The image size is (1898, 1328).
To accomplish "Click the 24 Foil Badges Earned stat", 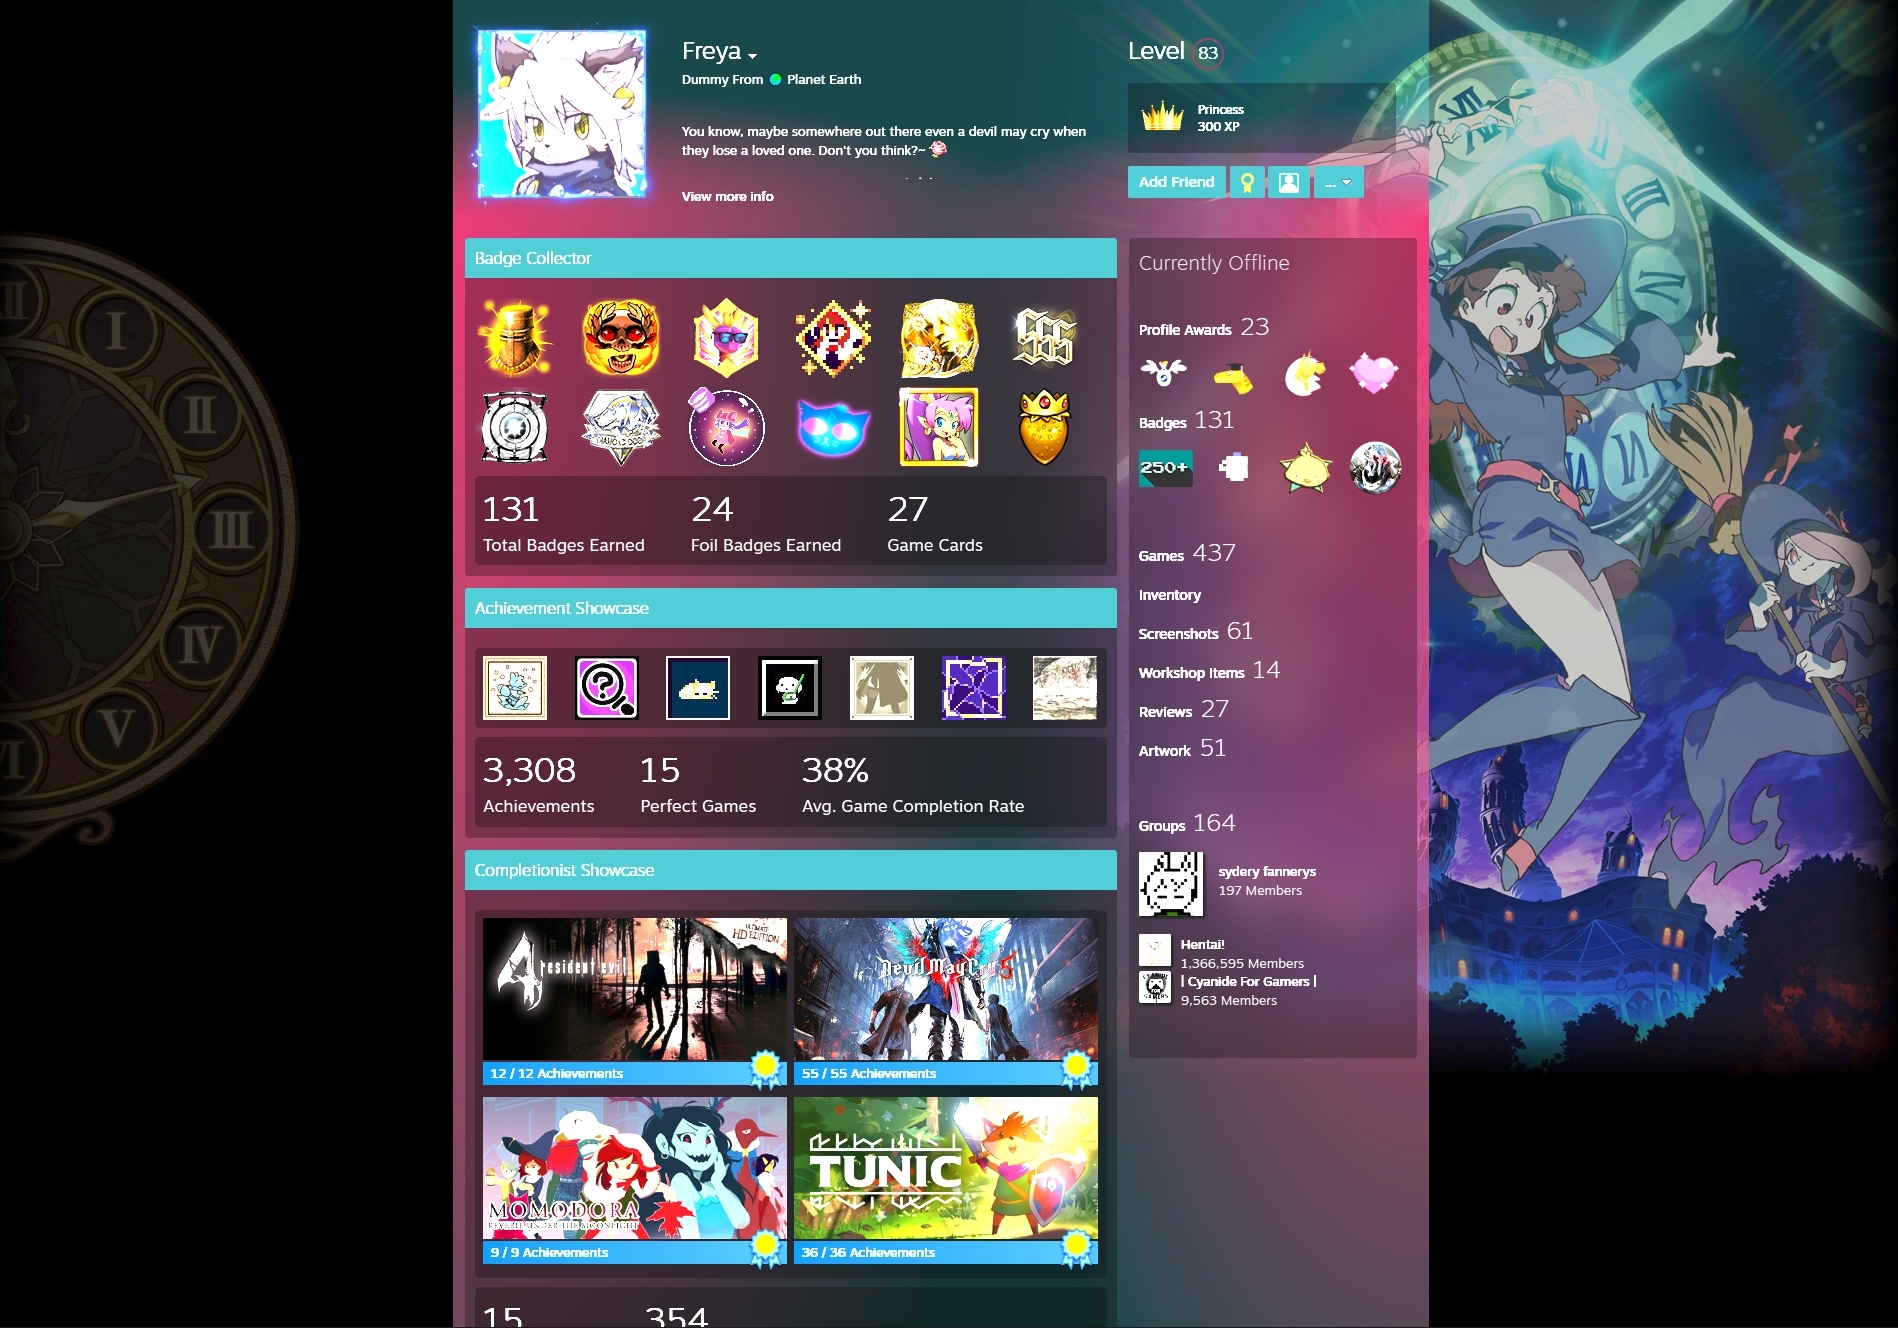I will coord(765,523).
